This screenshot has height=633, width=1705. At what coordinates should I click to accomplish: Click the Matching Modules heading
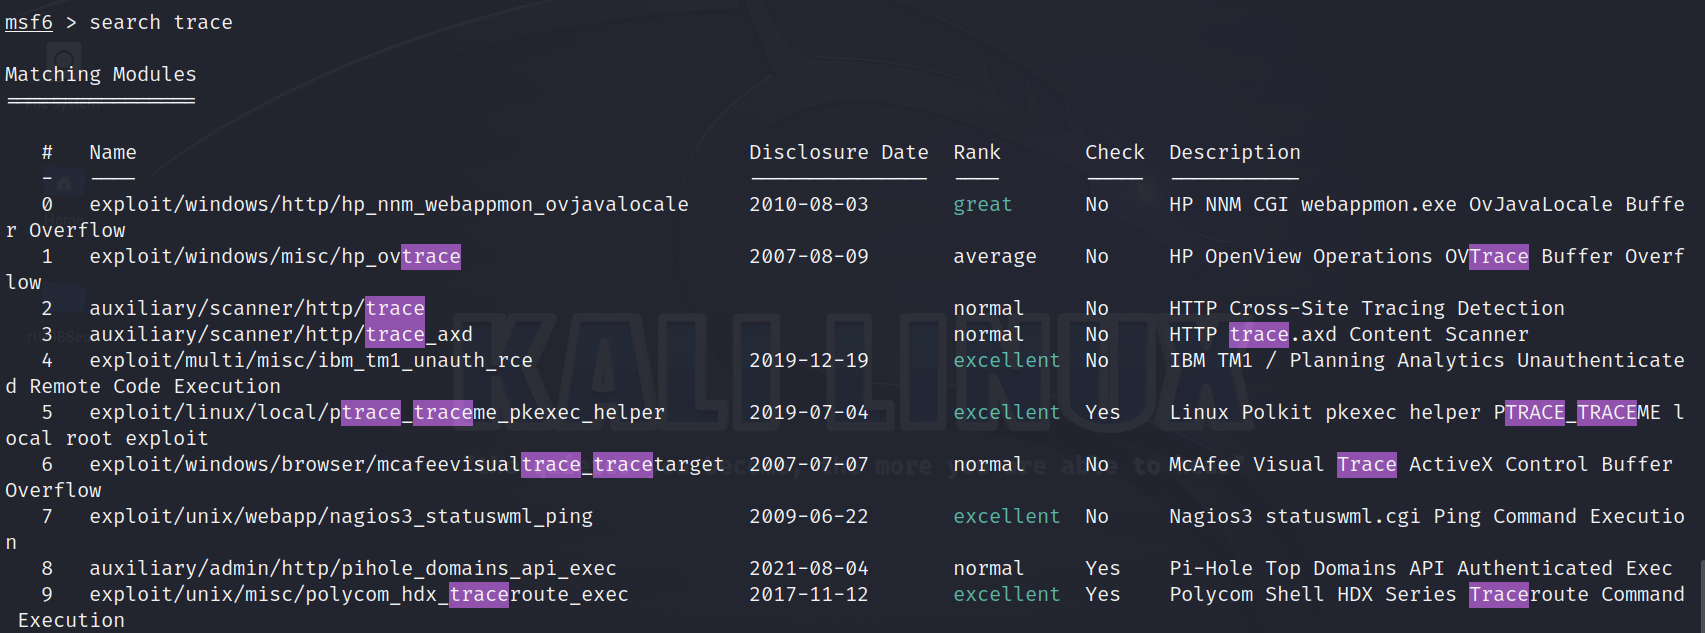(101, 74)
